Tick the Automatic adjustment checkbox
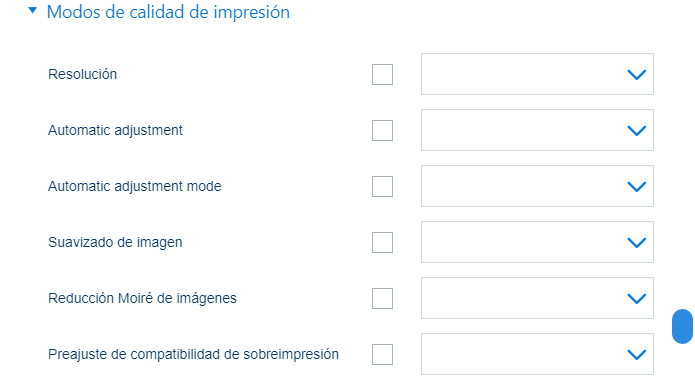Screen dimensions: 695x382 tap(382, 130)
